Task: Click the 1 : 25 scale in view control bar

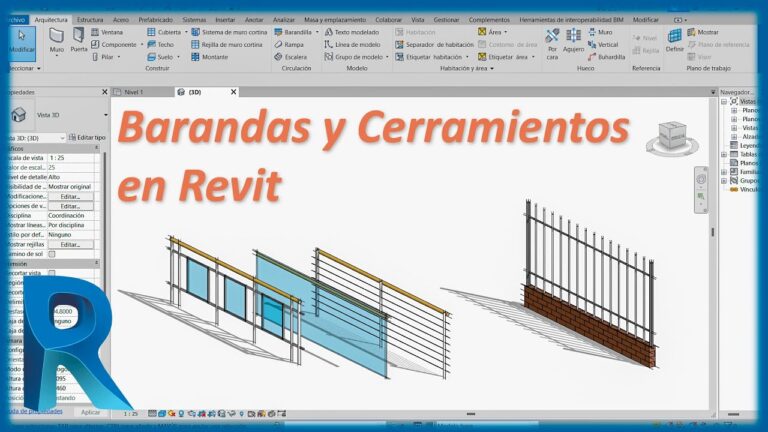Action: pyautogui.click(x=131, y=414)
